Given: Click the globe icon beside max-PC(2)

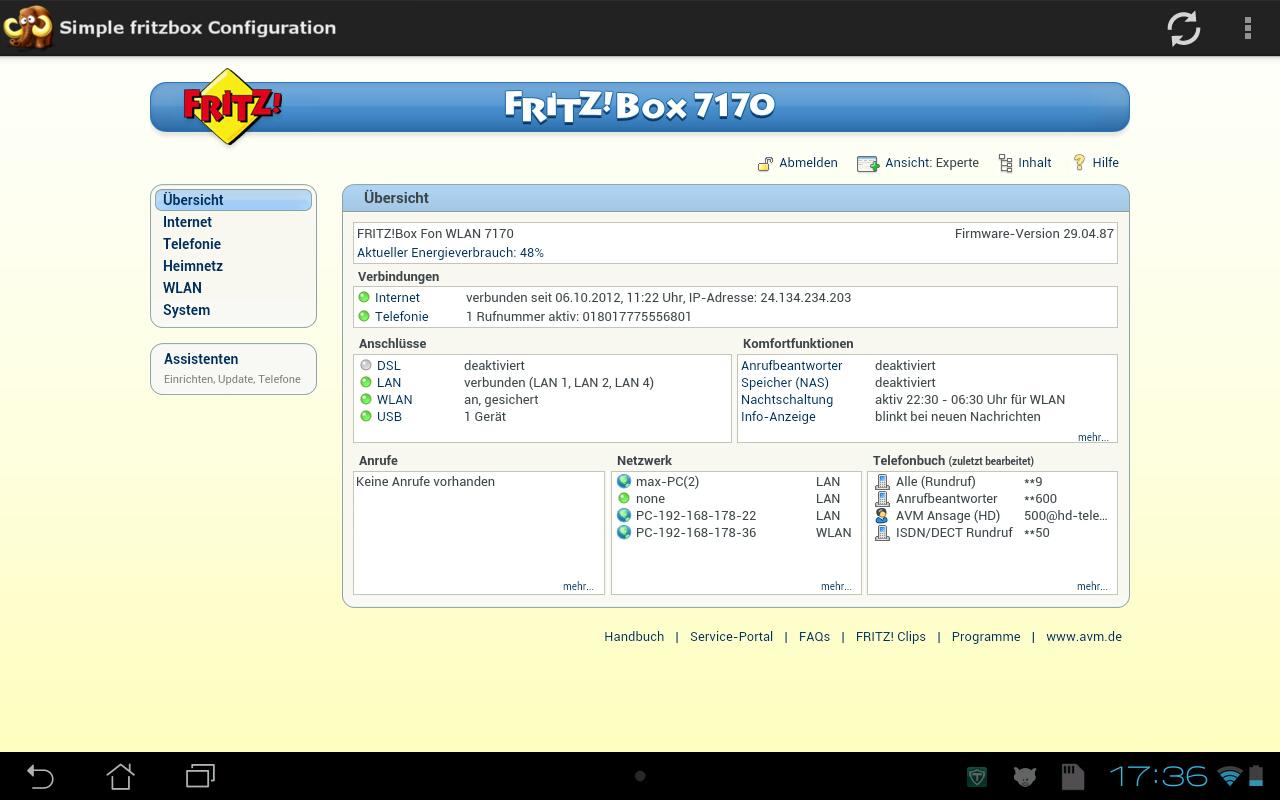Looking at the screenshot, I should tap(624, 482).
